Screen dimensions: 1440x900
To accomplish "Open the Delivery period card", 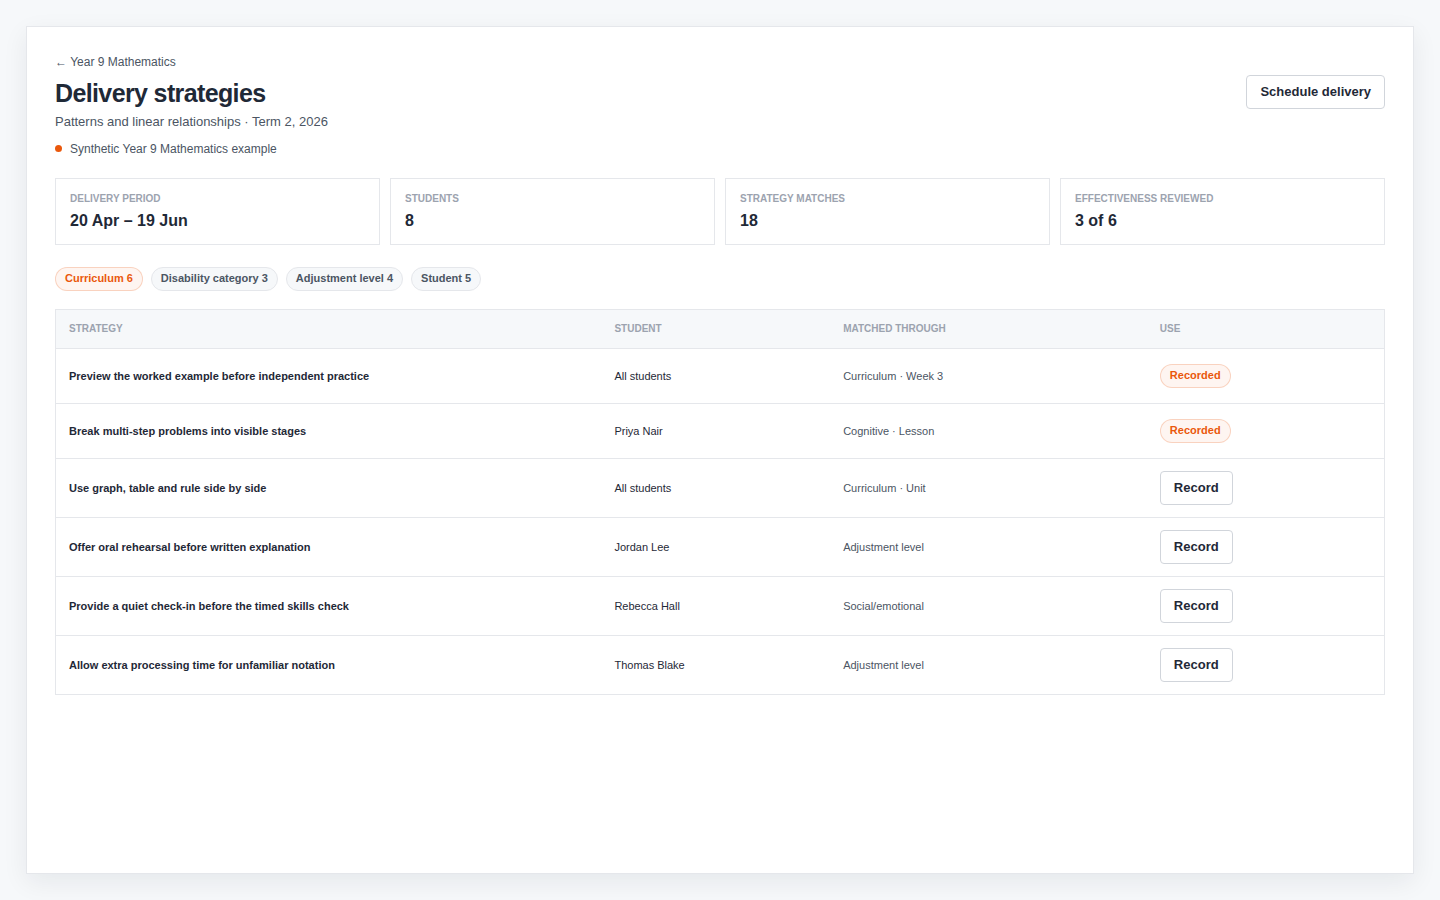I will click(x=217, y=211).
